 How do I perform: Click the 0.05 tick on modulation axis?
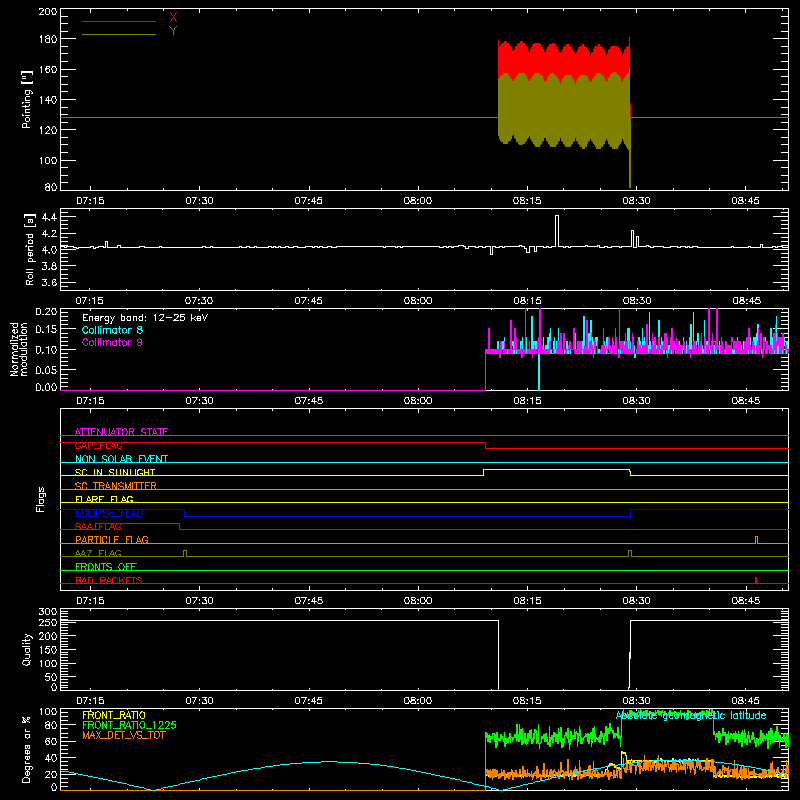click(46, 369)
